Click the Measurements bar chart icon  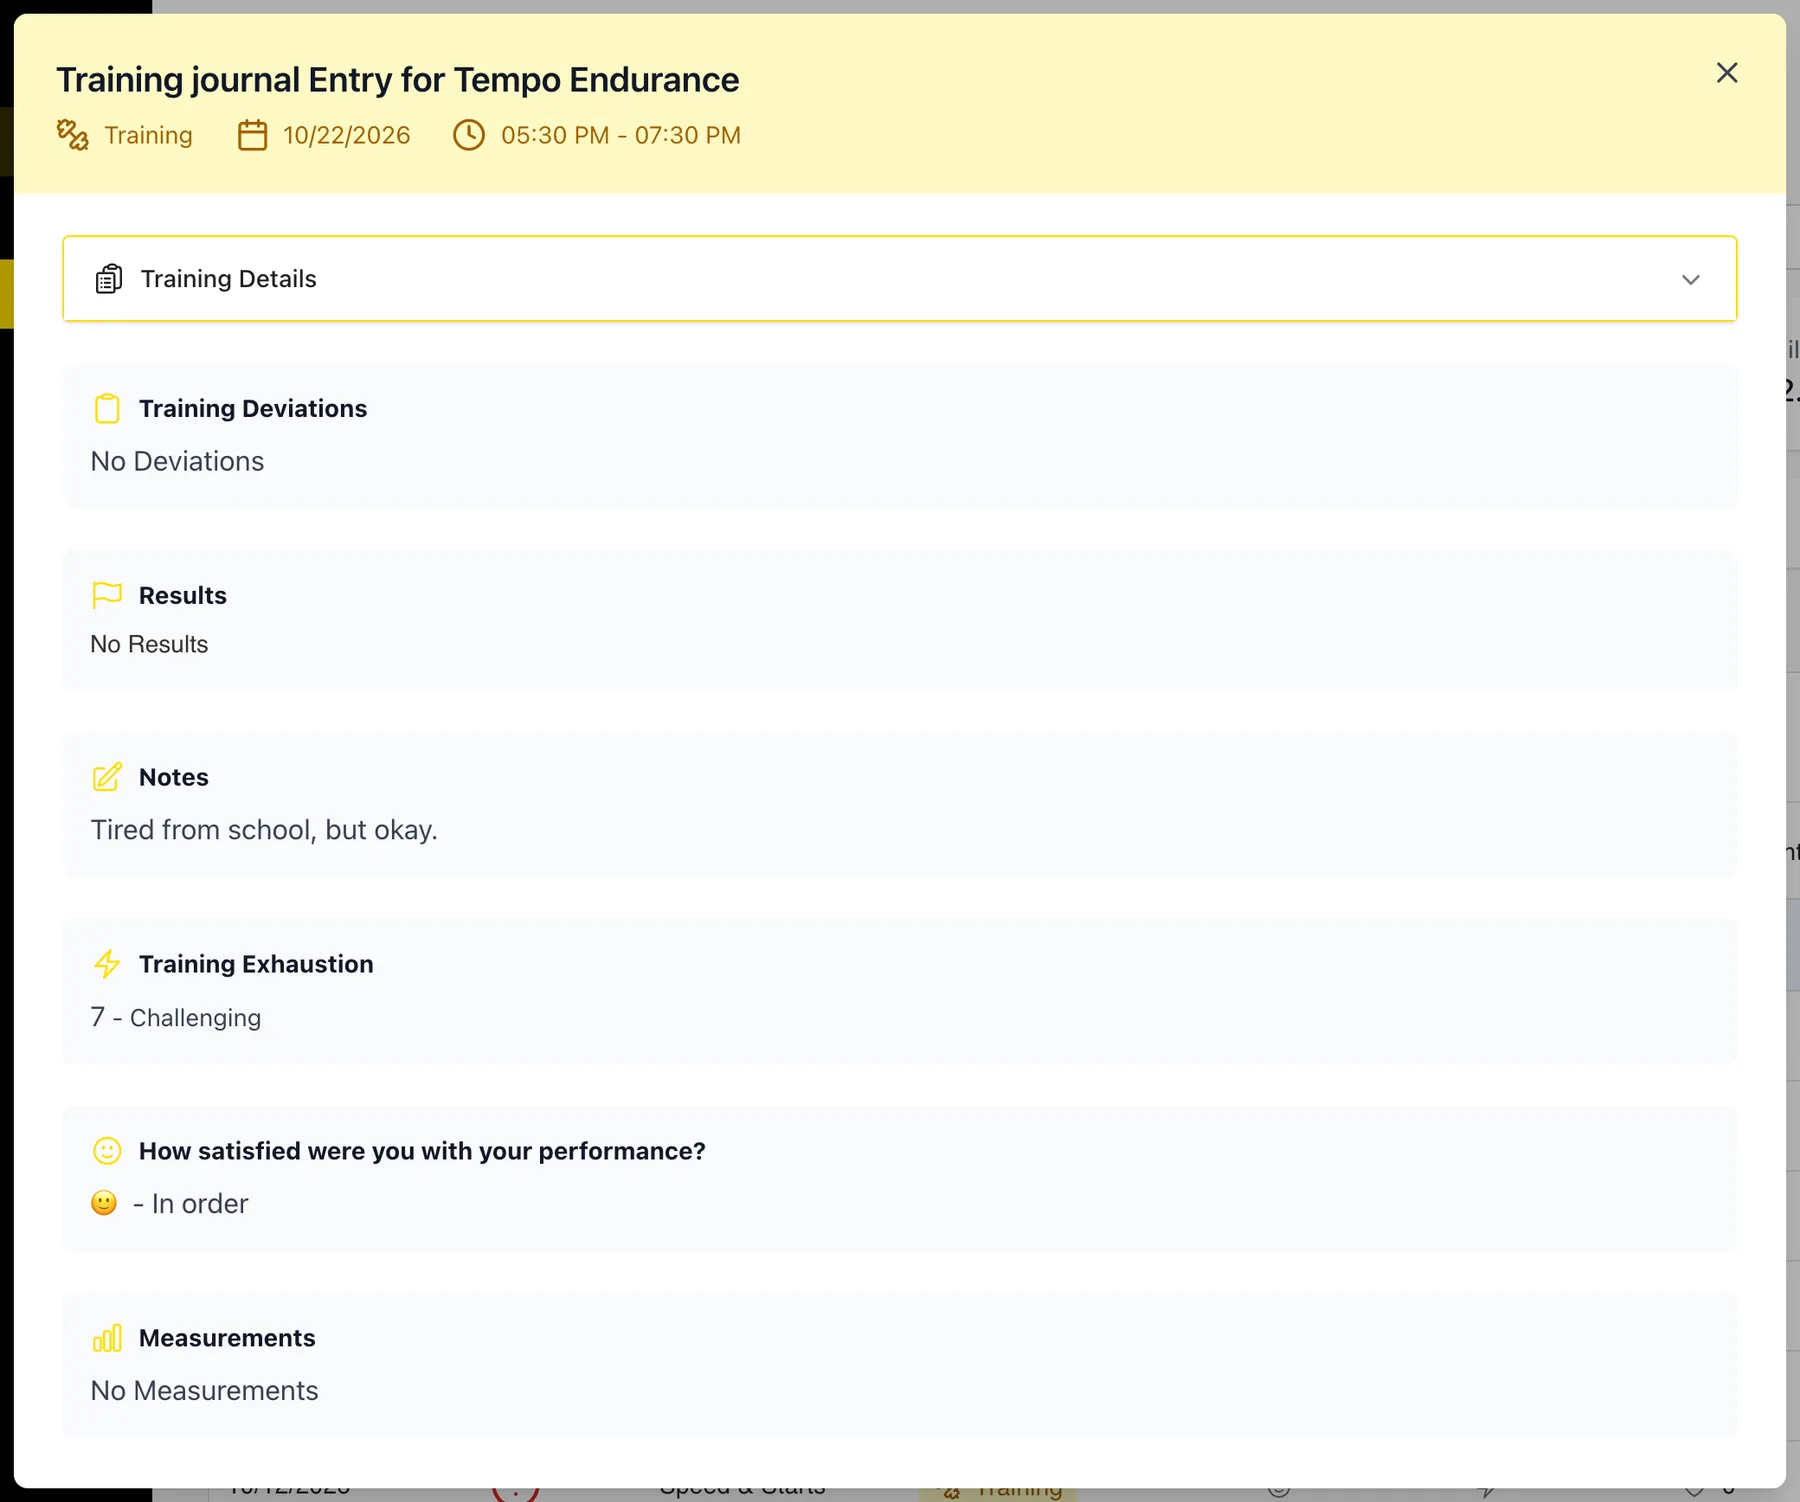tap(107, 1338)
